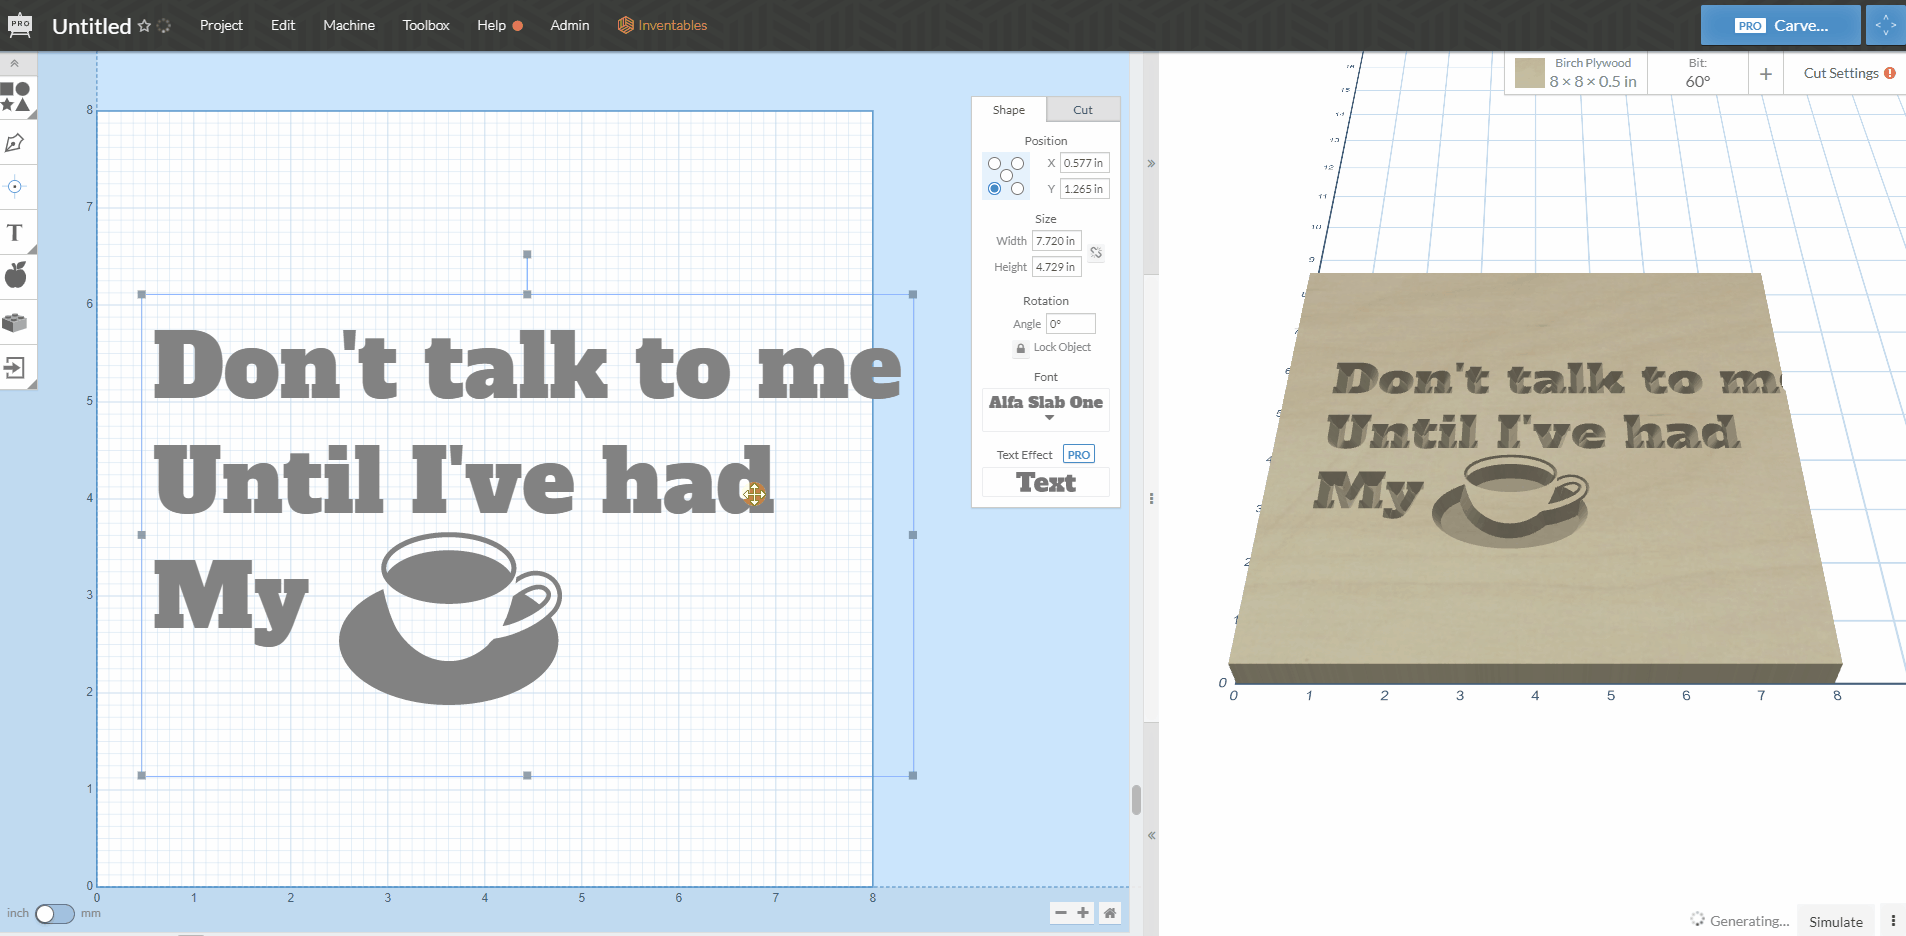Toggle units between inch and mm
The height and width of the screenshot is (936, 1906).
tap(54, 913)
